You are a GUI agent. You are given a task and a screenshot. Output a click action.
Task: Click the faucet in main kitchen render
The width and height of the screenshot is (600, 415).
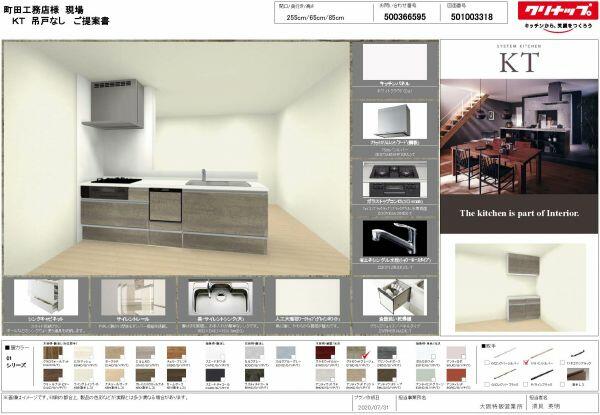[x=204, y=175]
